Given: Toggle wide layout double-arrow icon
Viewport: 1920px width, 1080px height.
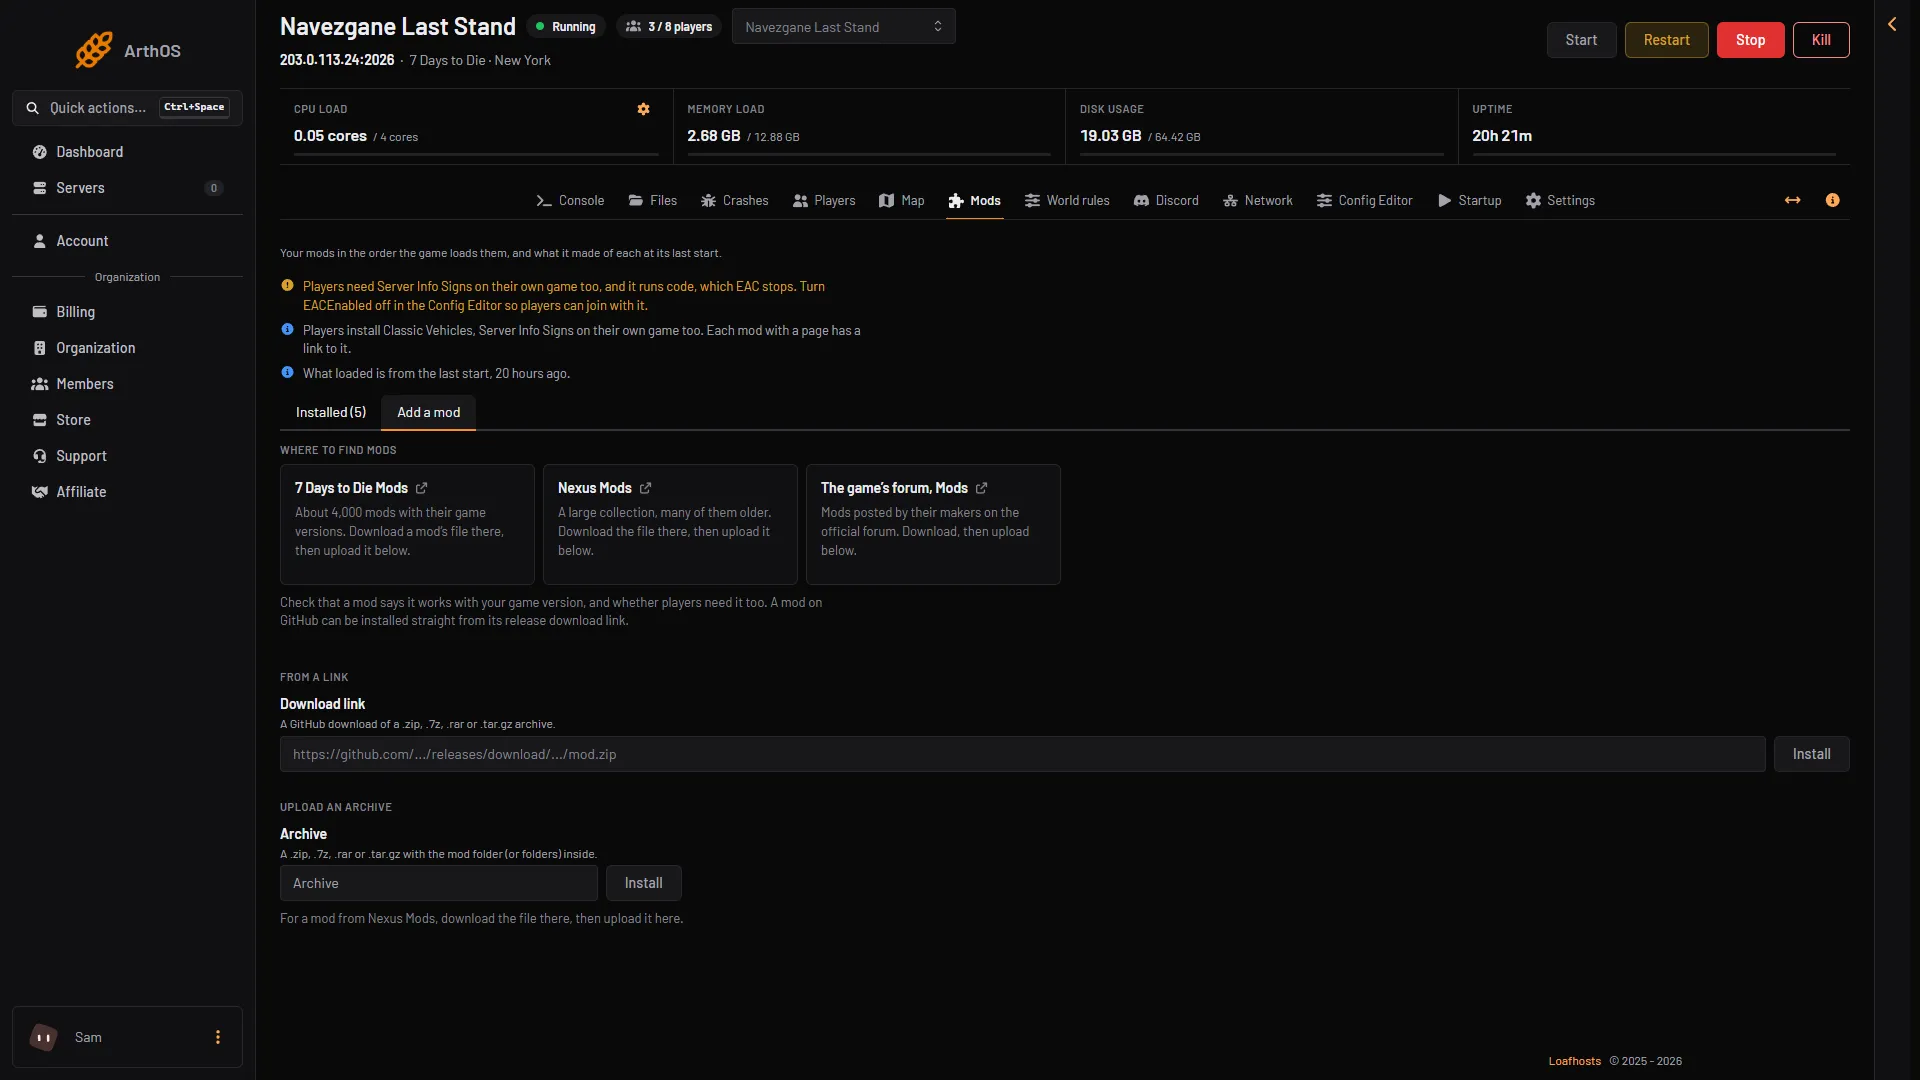Looking at the screenshot, I should [x=1793, y=200].
